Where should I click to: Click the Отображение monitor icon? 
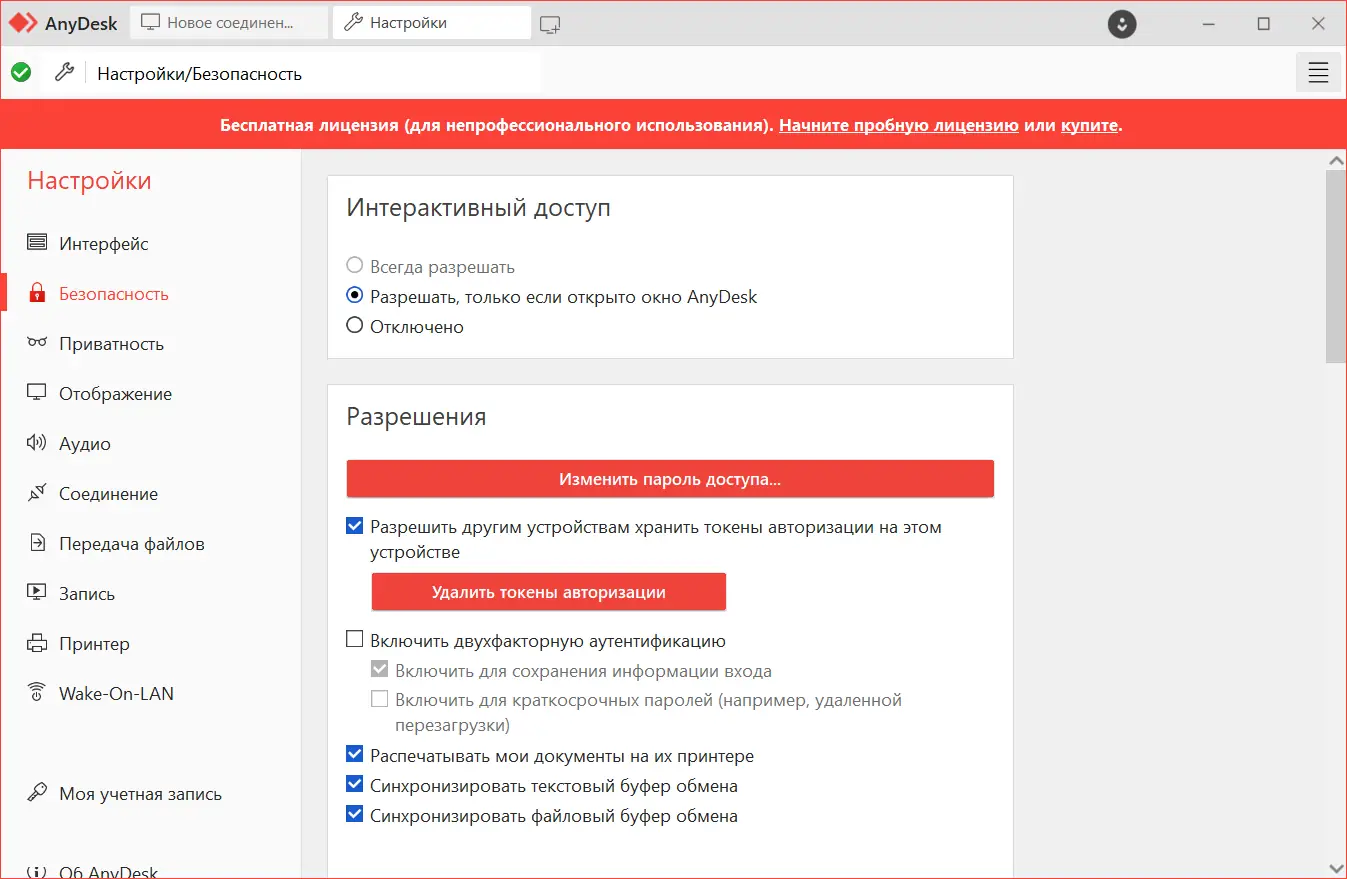[36, 393]
